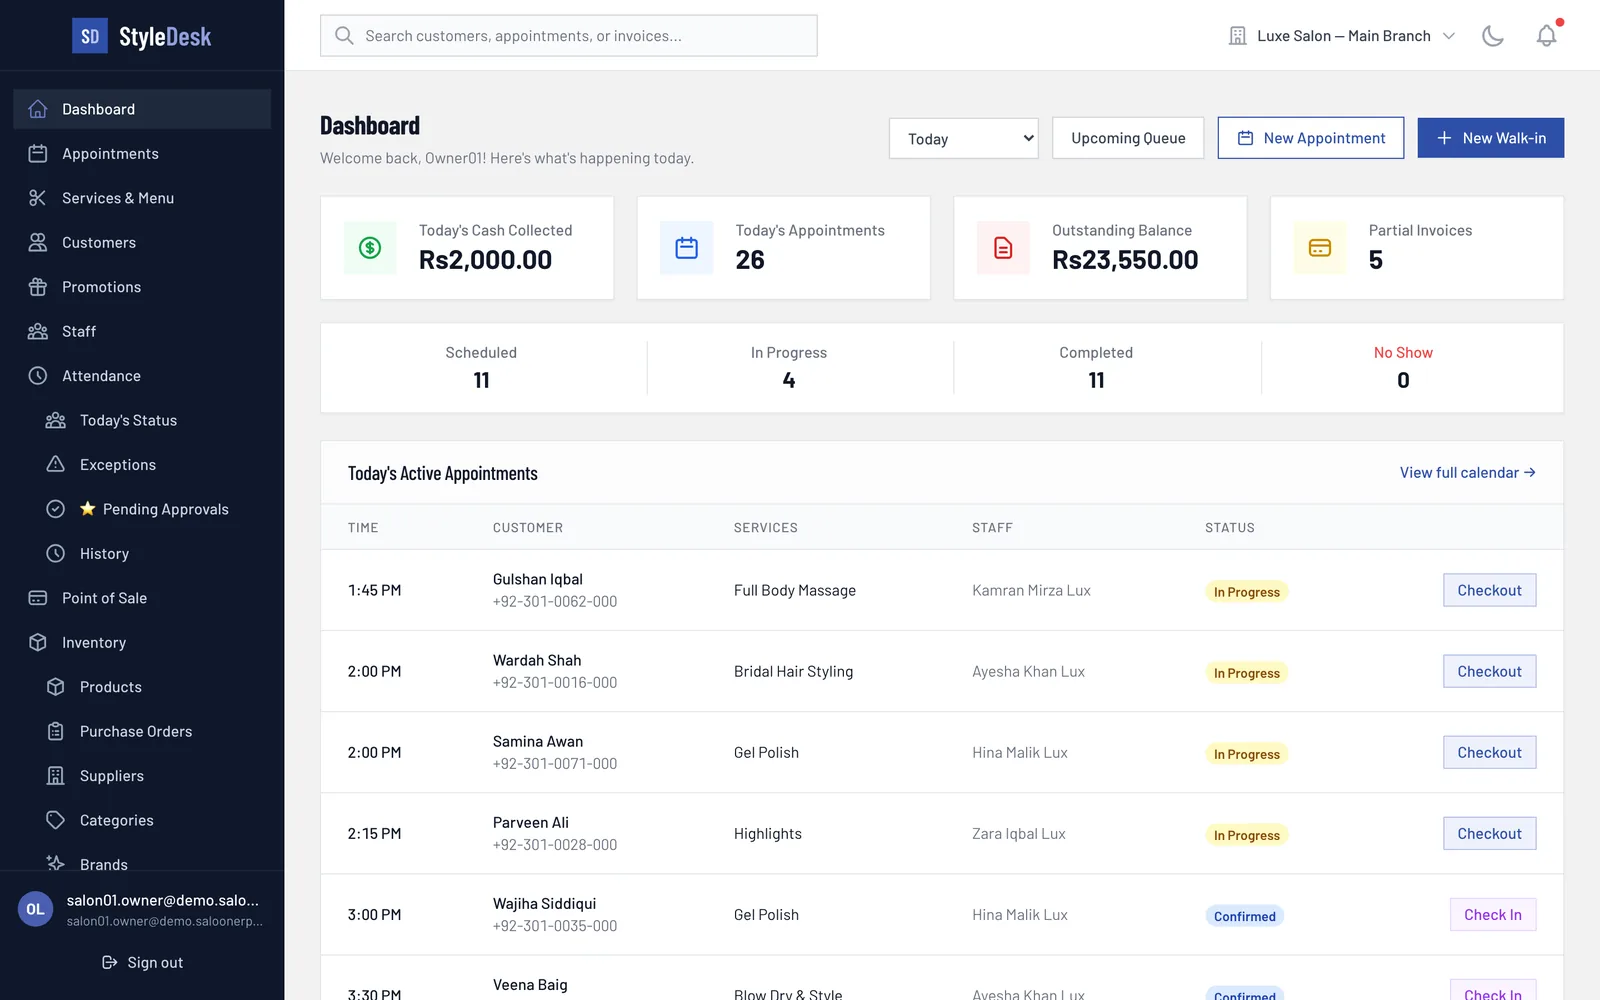This screenshot has height=1000, width=1600.
Task: Open the Today period dropdown
Action: click(x=964, y=139)
